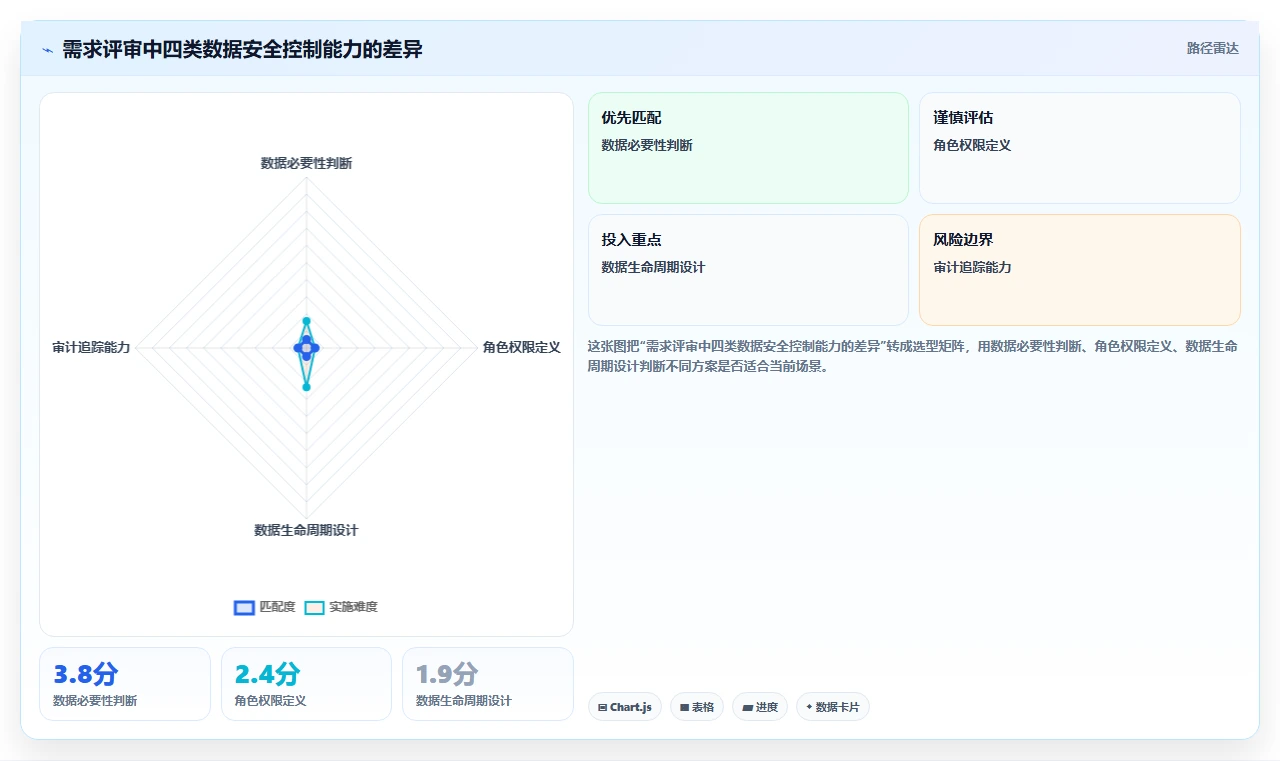The image size is (1280, 761).
Task: Select the Chart.js tag
Action: [x=625, y=707]
